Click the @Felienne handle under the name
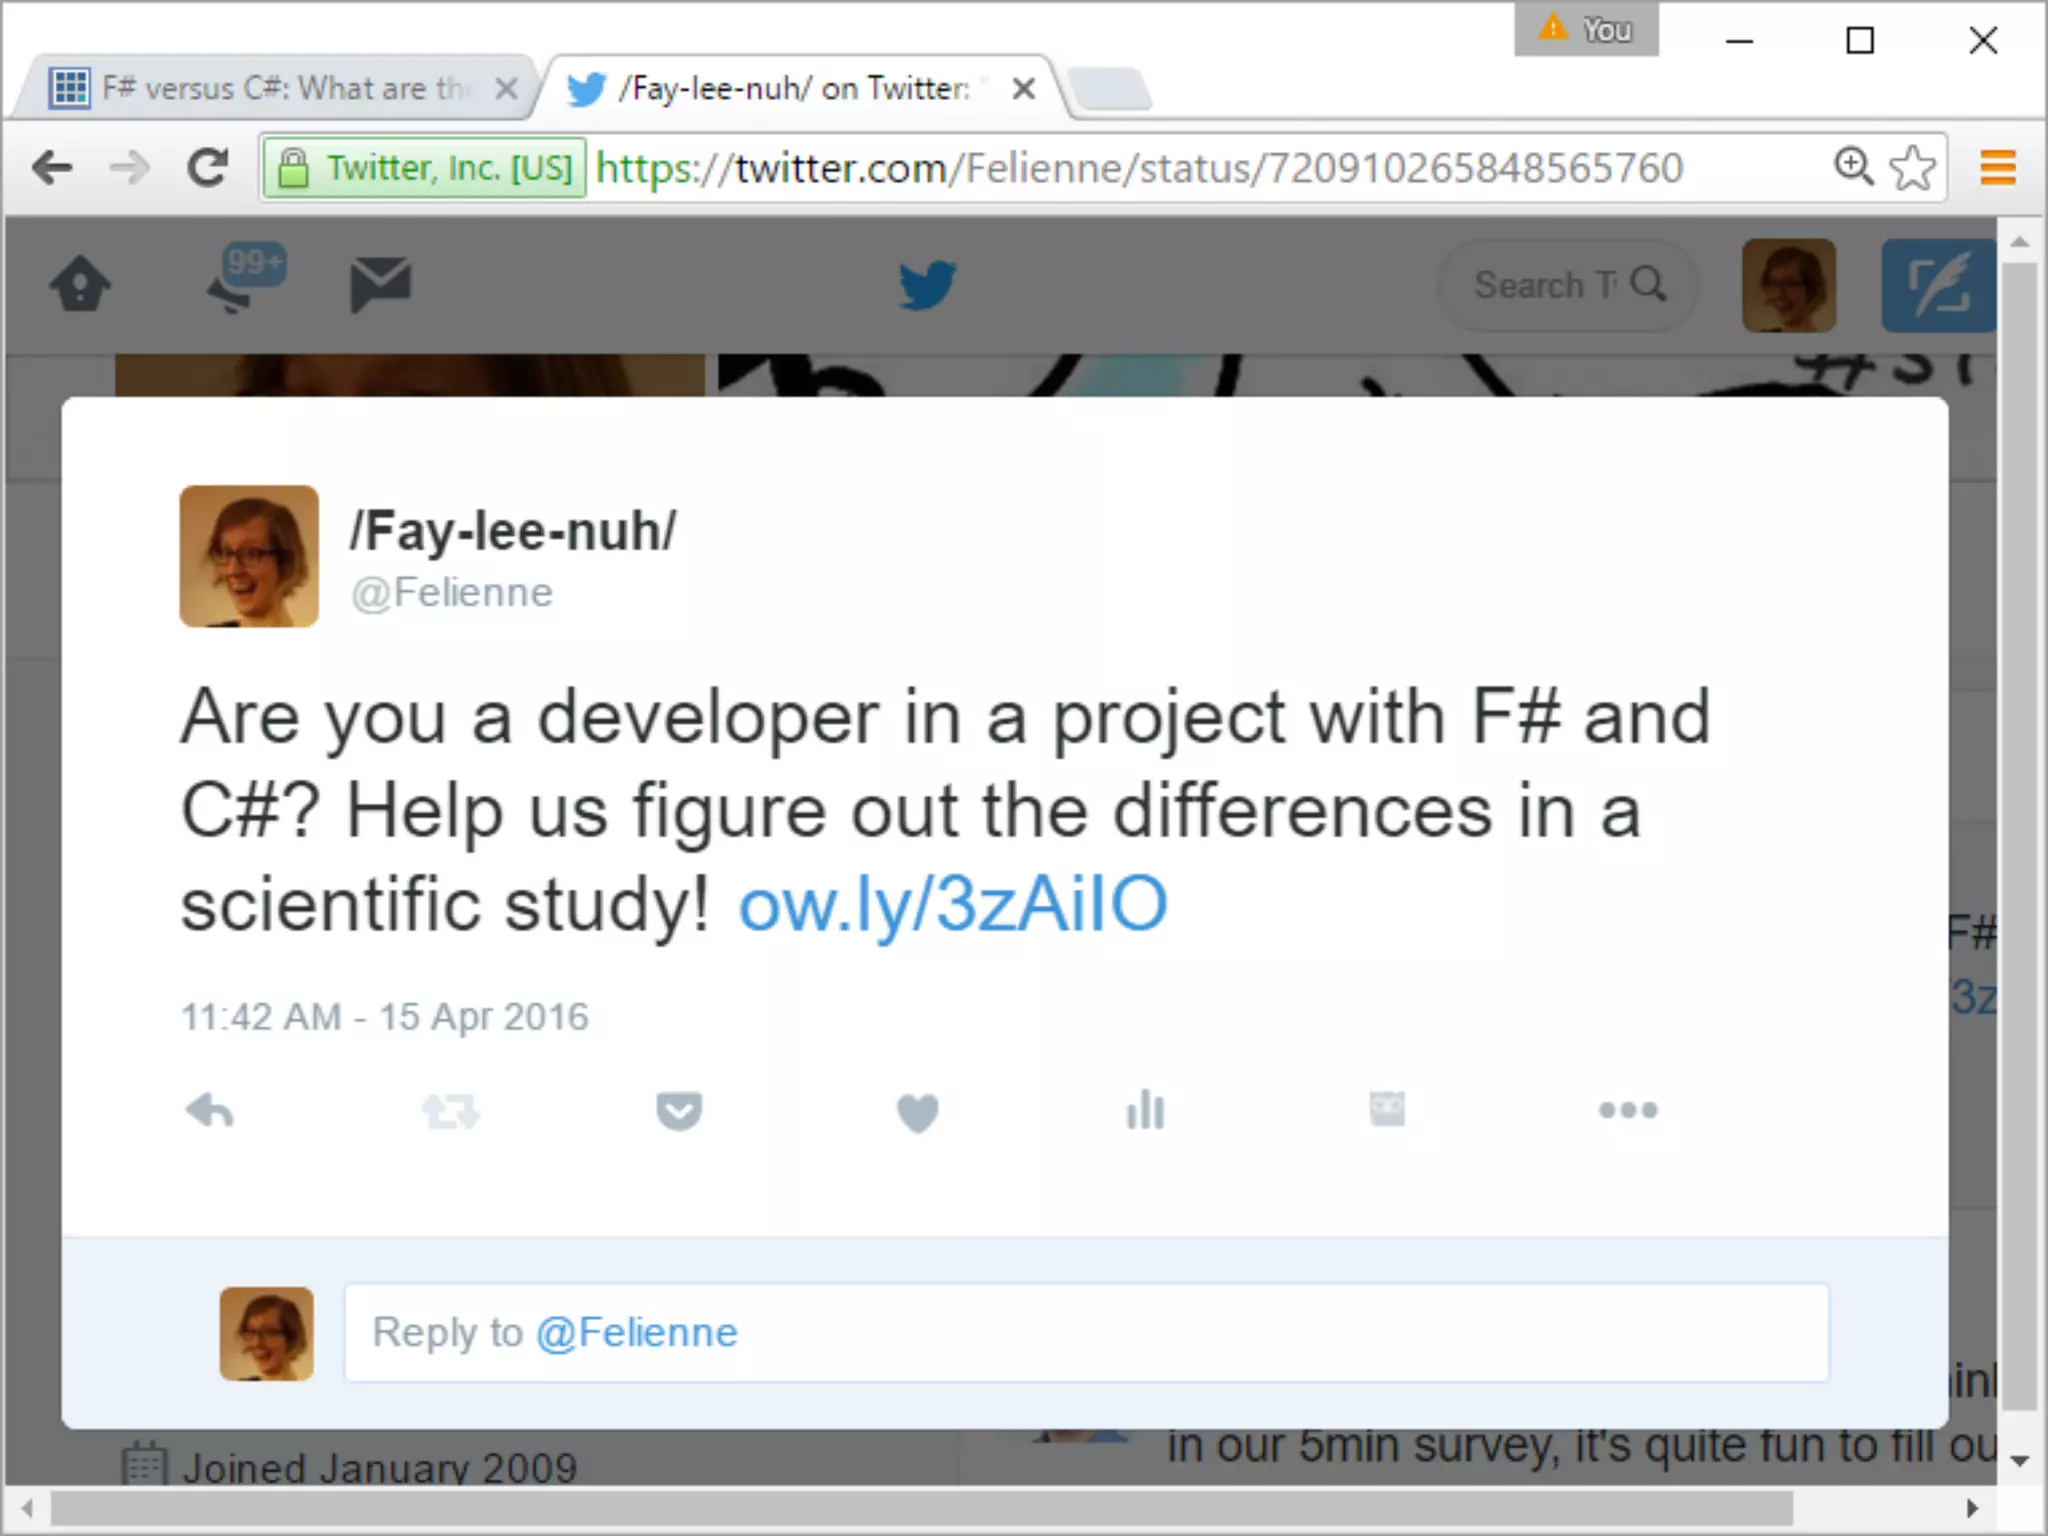This screenshot has width=2048, height=1536. [451, 593]
